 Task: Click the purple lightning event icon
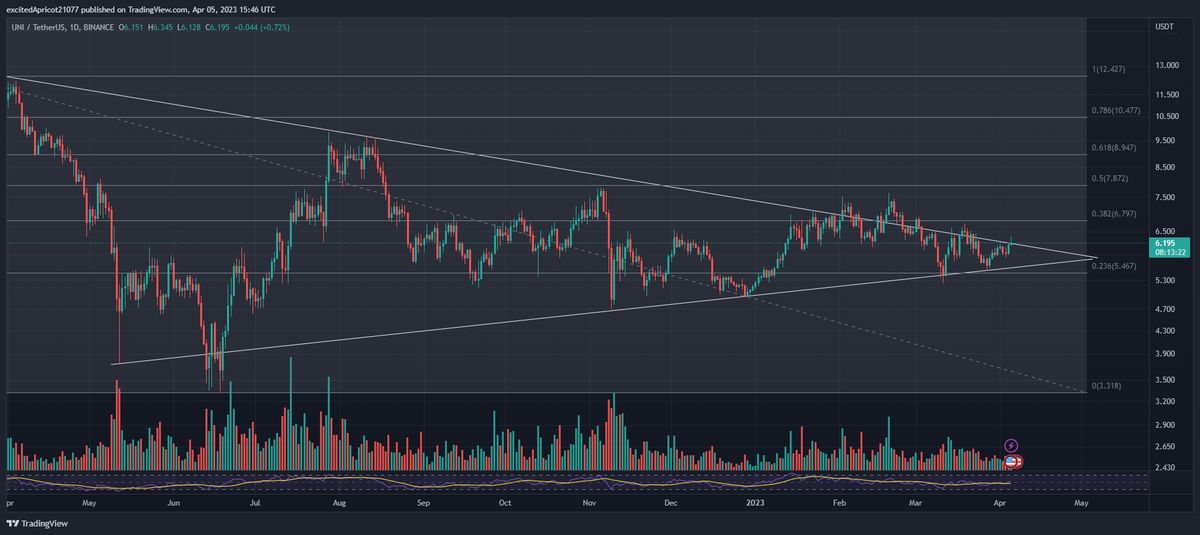[x=1011, y=445]
